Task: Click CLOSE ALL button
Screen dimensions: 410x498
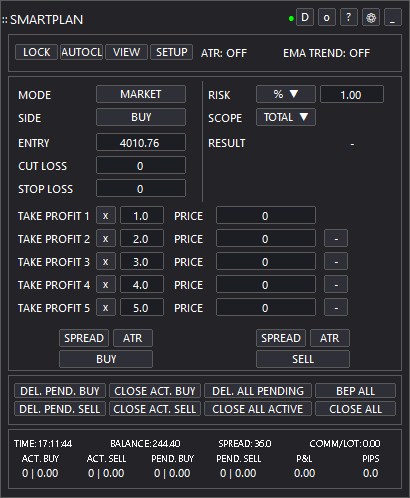Action: tap(355, 409)
